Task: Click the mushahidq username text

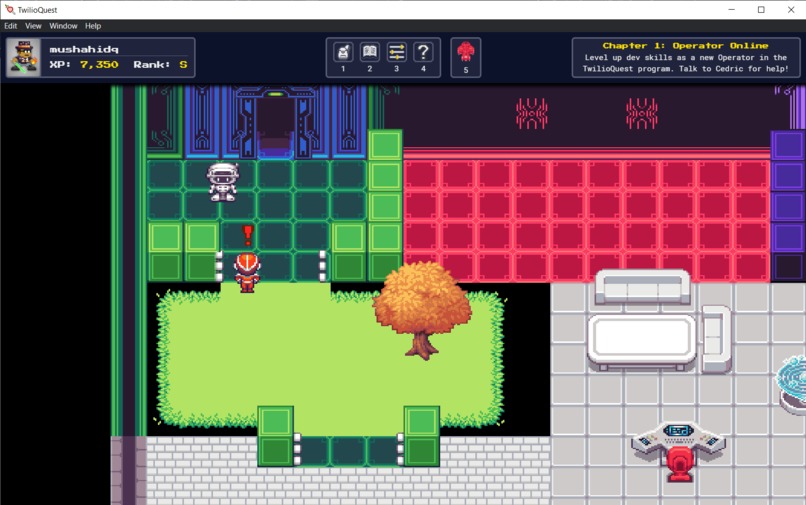Action: click(84, 49)
